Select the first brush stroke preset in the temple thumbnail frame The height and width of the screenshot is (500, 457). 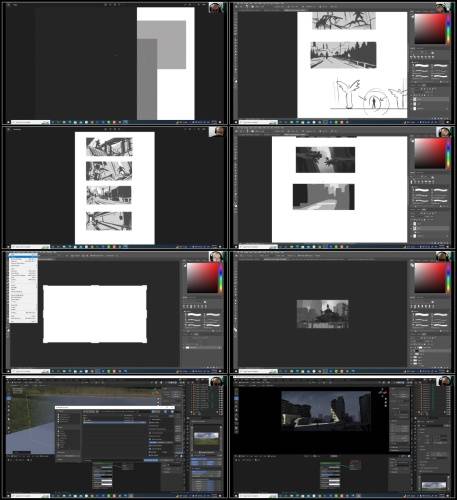(x=422, y=315)
